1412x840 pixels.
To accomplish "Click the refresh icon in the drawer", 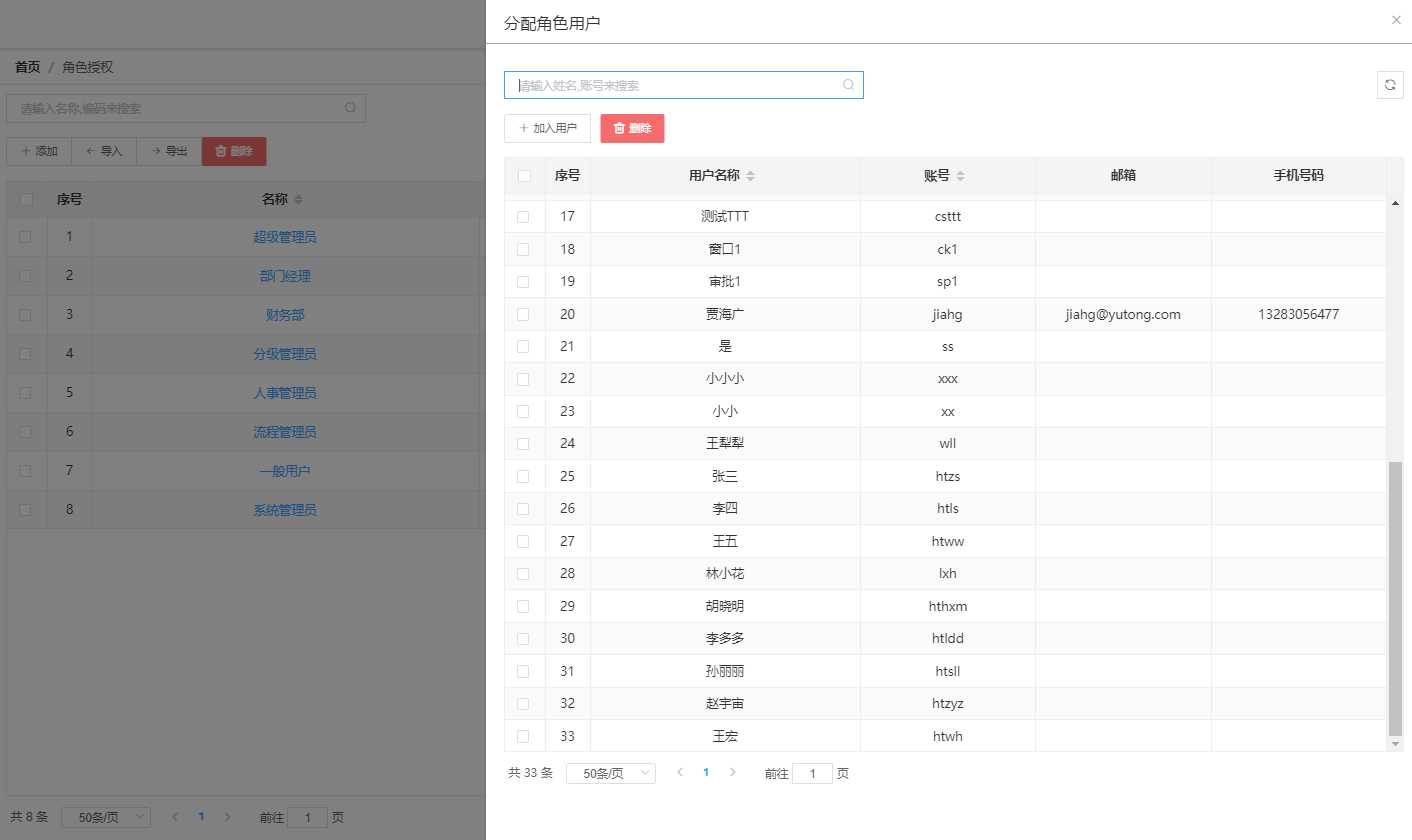I will [x=1390, y=85].
